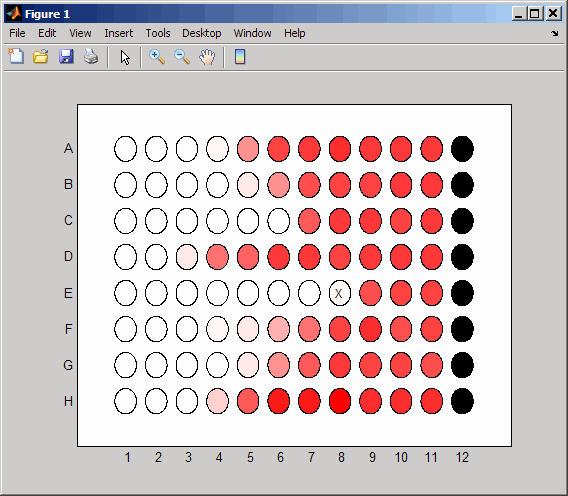Click the white well A1
This screenshot has width=568, height=496.
[x=125, y=149]
